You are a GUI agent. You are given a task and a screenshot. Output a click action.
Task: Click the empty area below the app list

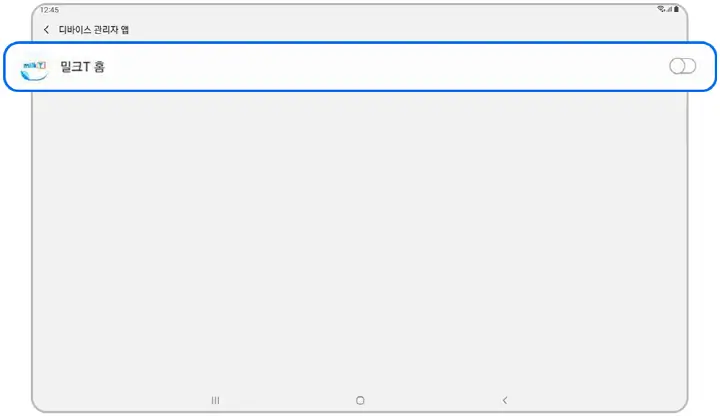360,239
